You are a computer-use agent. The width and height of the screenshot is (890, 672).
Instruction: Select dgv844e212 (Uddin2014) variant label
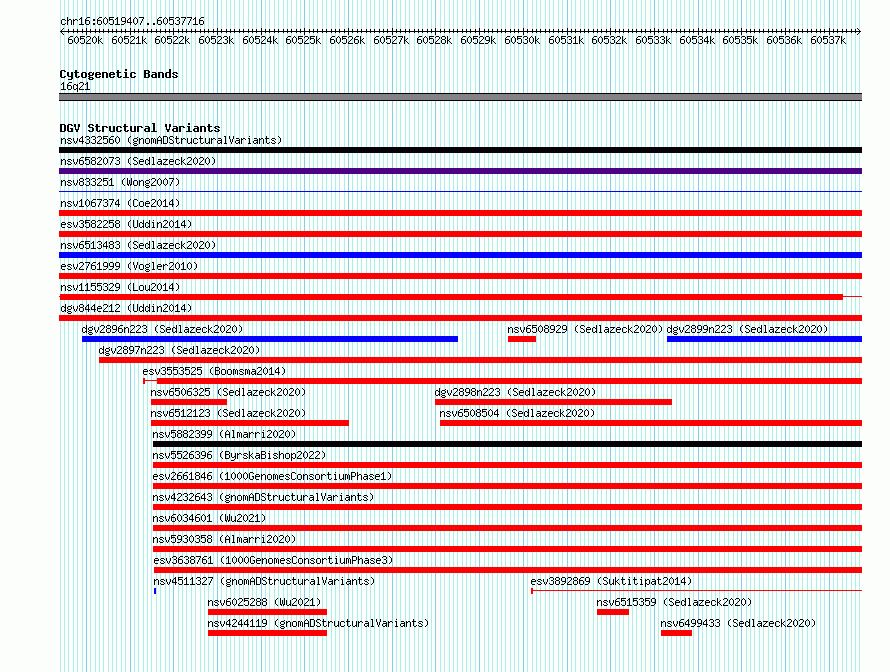pos(126,308)
